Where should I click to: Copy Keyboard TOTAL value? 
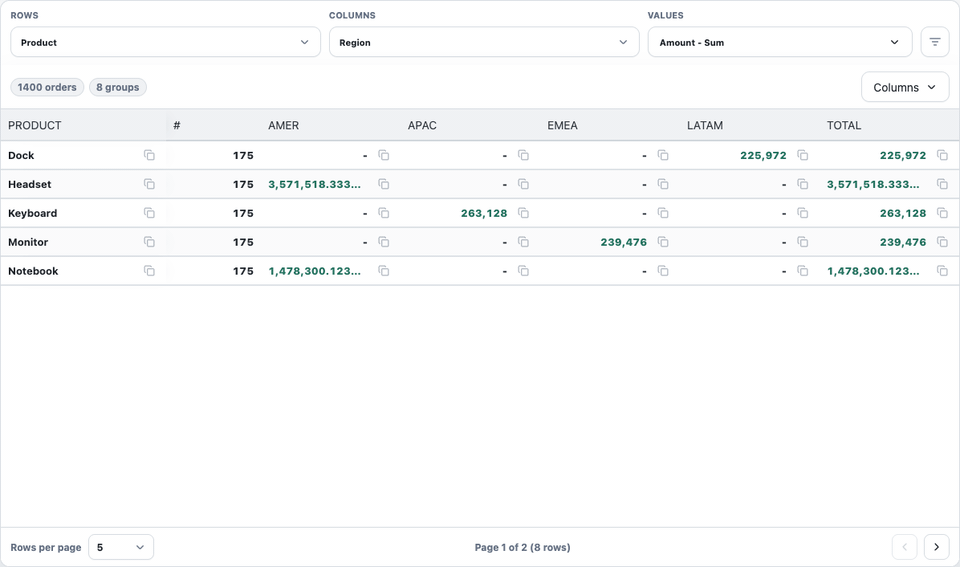pyautogui.click(x=942, y=212)
